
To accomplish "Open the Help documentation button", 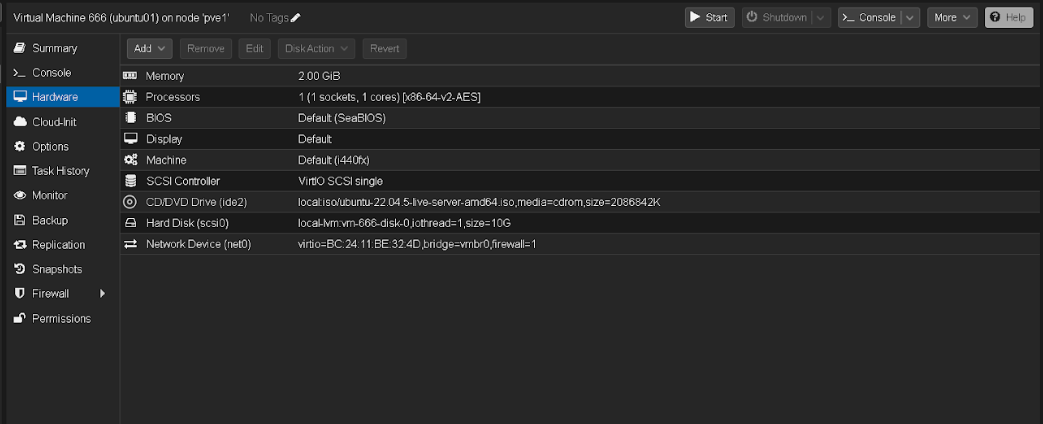I will point(1008,18).
